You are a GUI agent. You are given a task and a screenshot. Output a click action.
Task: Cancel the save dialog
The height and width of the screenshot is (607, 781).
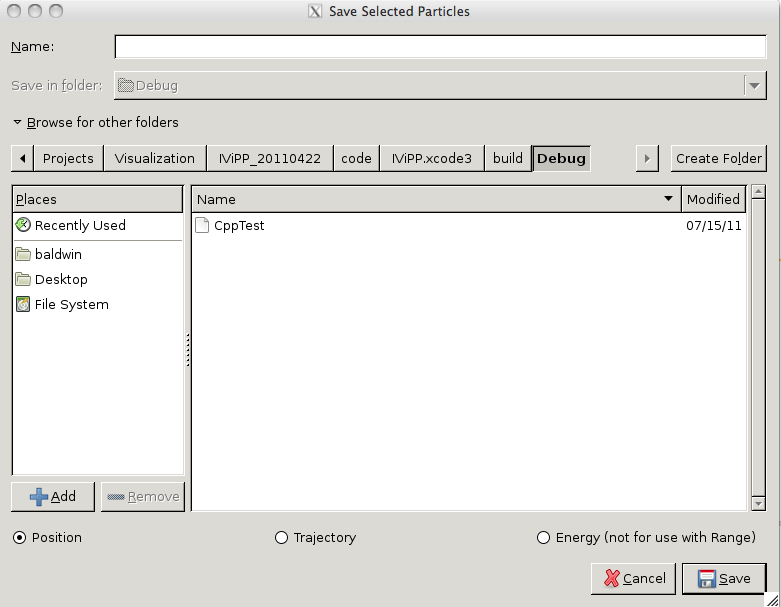(633, 579)
